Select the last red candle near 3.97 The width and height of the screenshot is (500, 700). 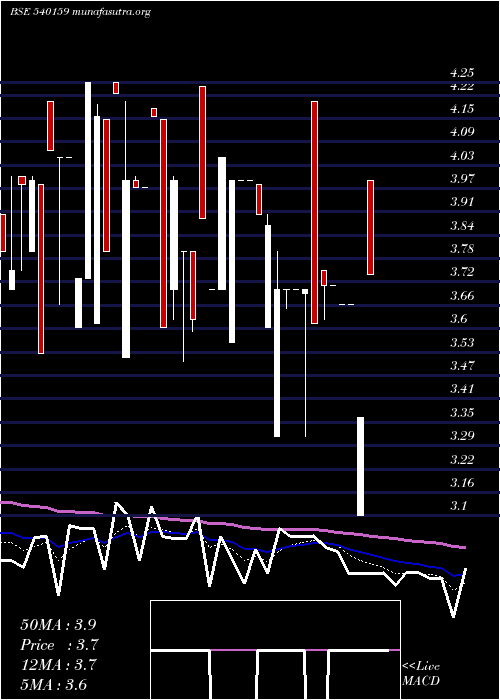point(370,227)
